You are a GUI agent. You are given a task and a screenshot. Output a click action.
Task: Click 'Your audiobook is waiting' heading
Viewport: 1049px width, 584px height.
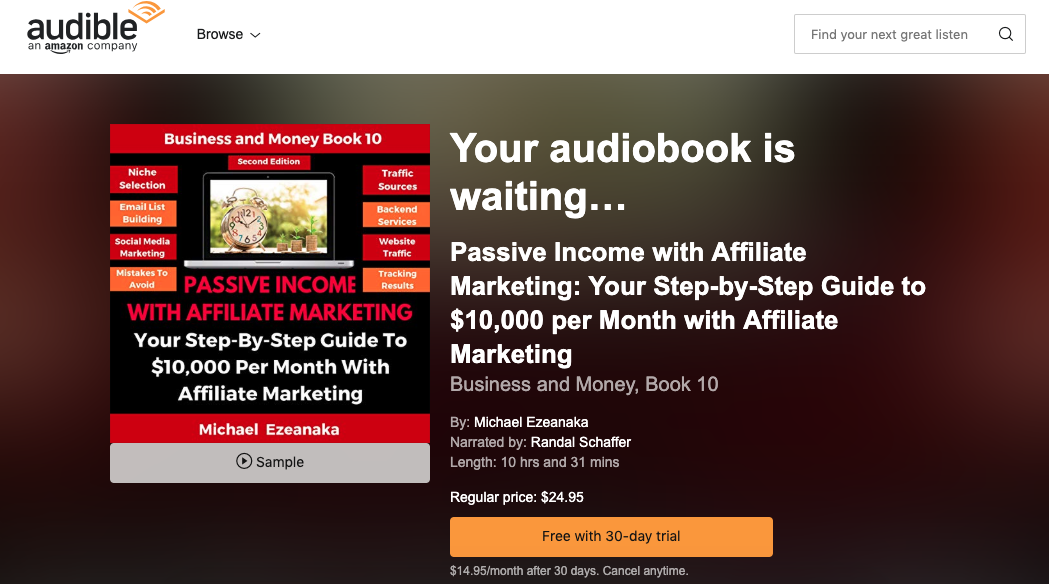[x=622, y=172]
